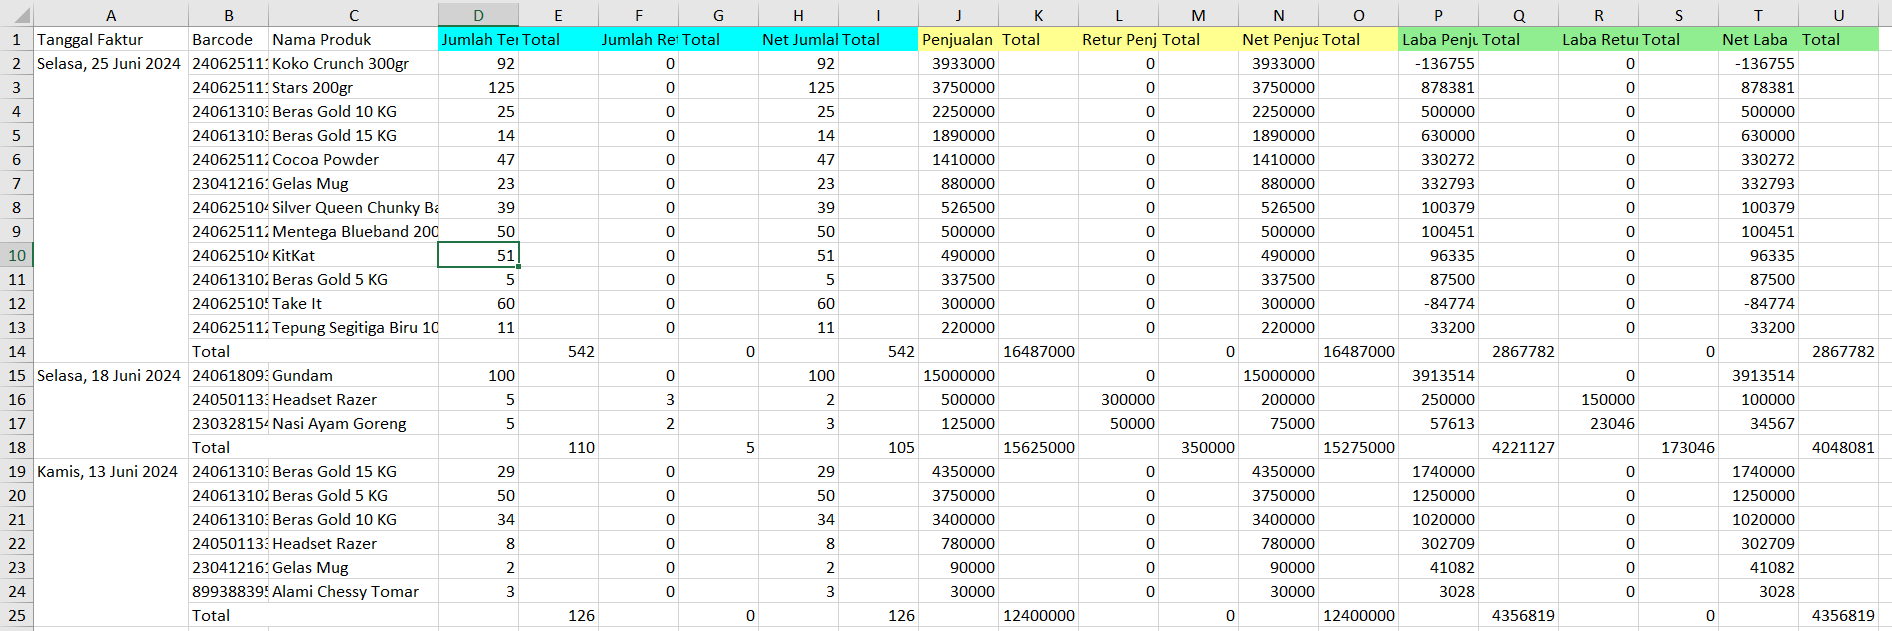Click the Selasa, 18 Juni 2024 date cell
Screen dimensions: 1892x631
click(110, 375)
